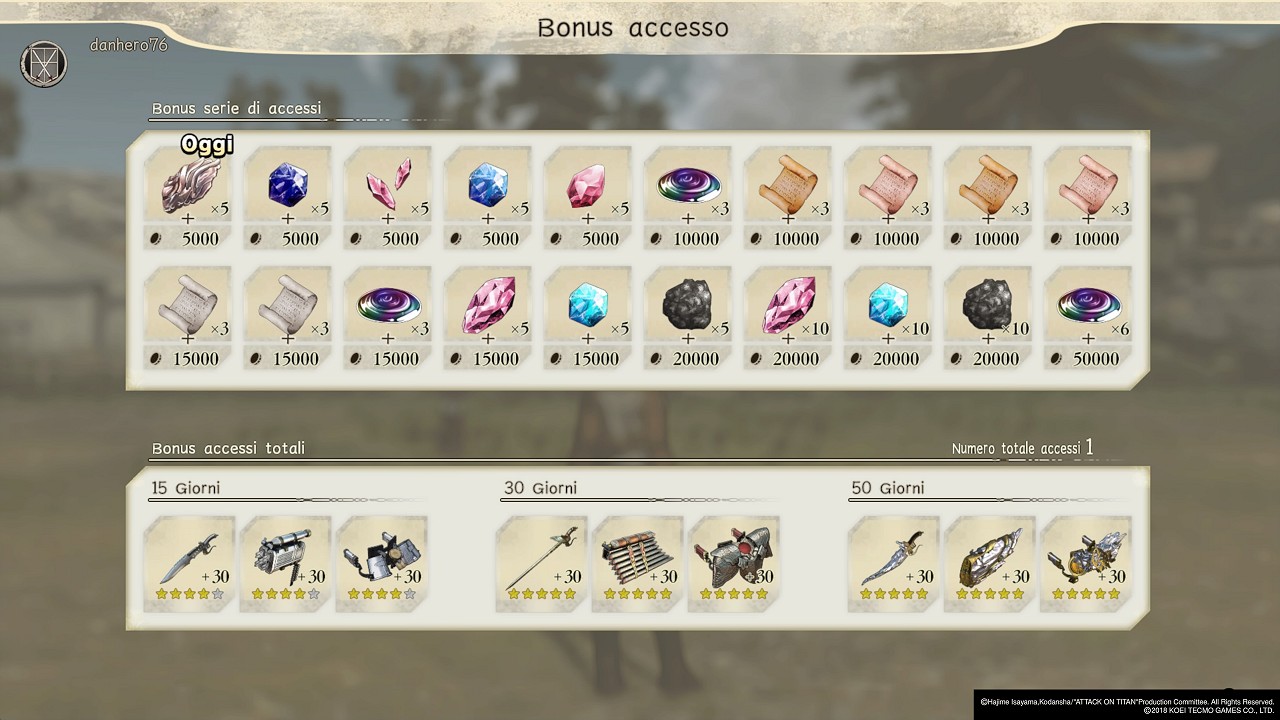Select the 50 Giorni ornate blade reward
The height and width of the screenshot is (720, 1280).
pos(893,560)
